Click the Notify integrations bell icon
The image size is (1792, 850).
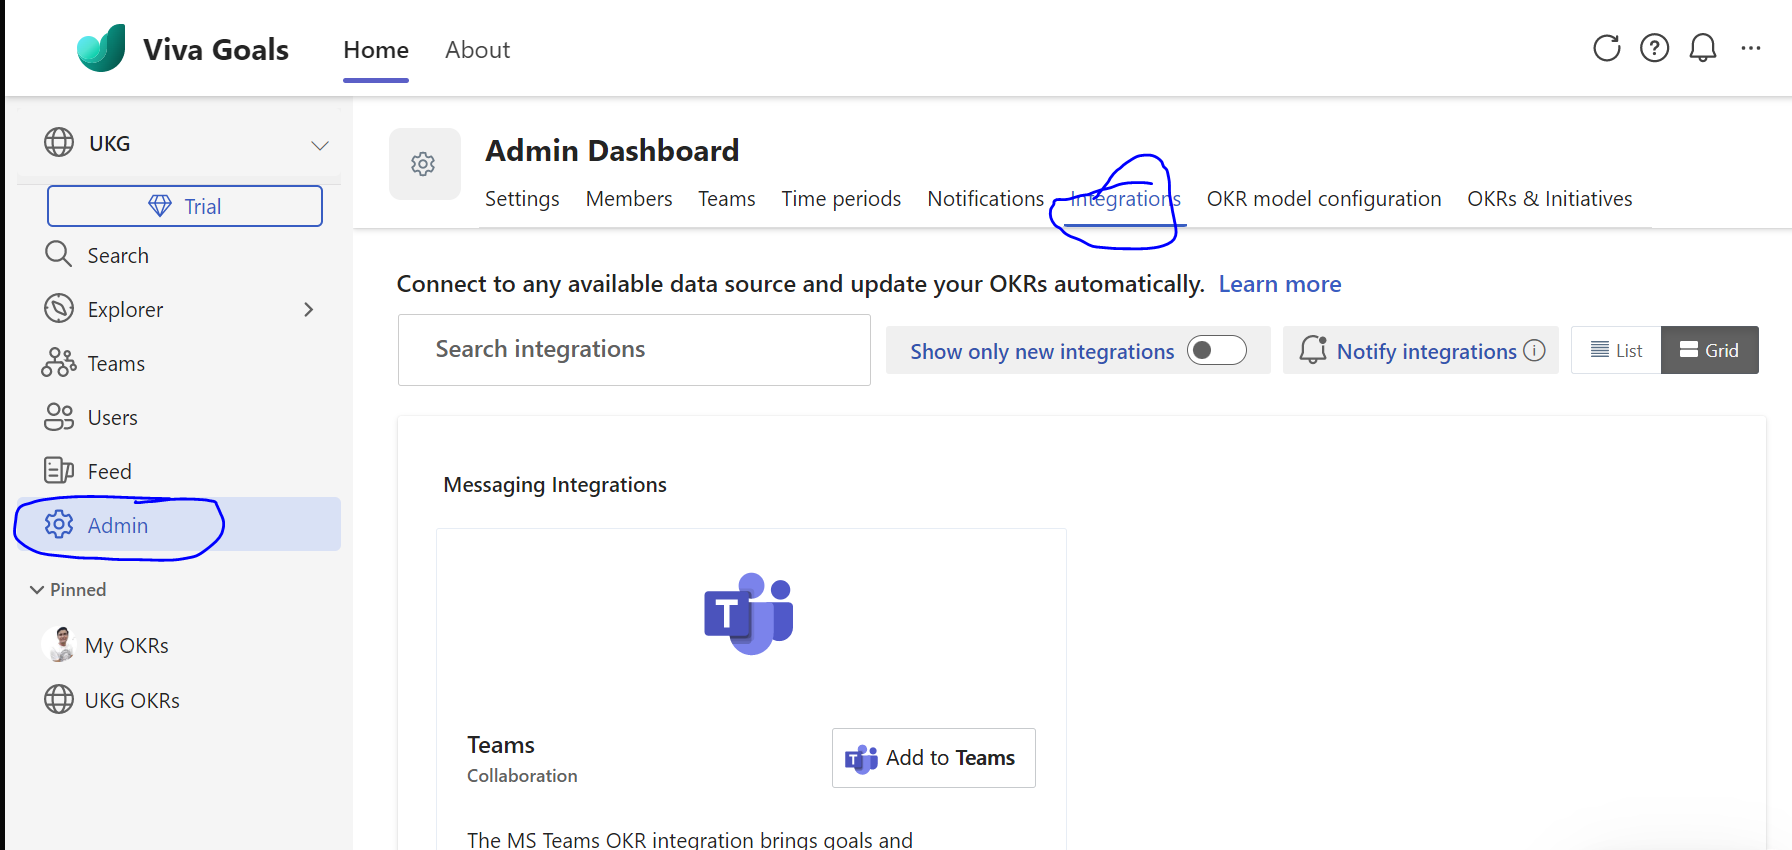pos(1313,349)
